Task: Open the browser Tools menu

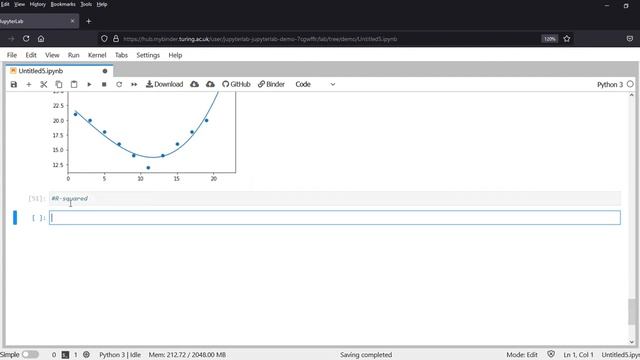Action: coord(86,4)
